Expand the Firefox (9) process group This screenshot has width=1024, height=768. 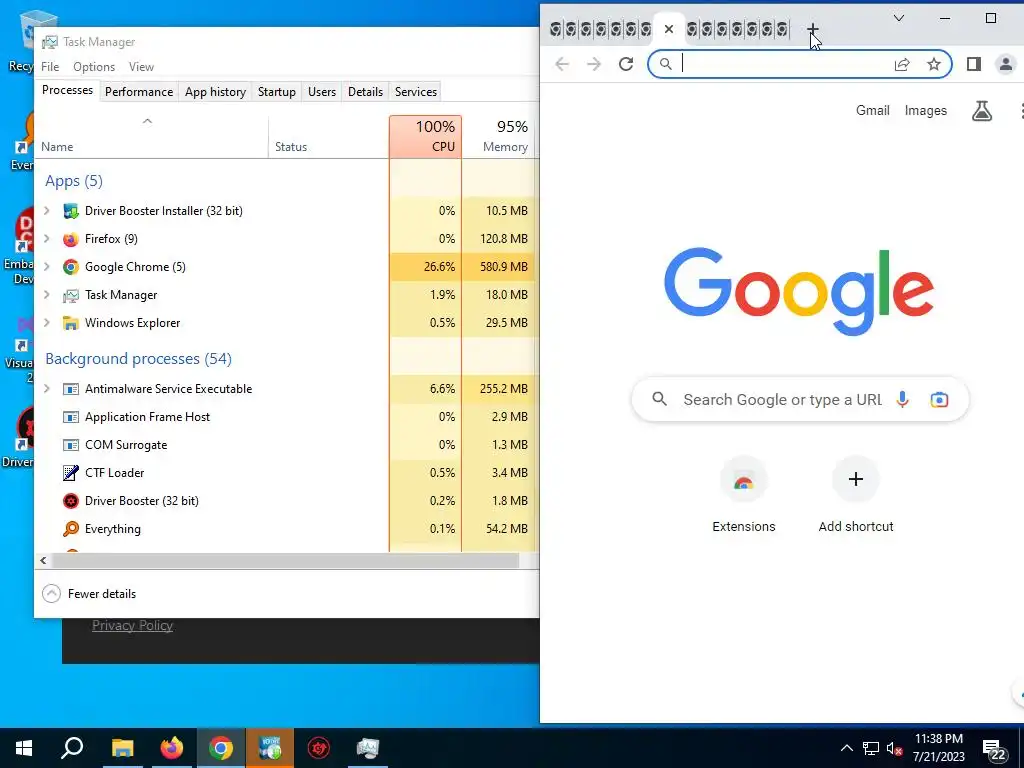[46, 238]
